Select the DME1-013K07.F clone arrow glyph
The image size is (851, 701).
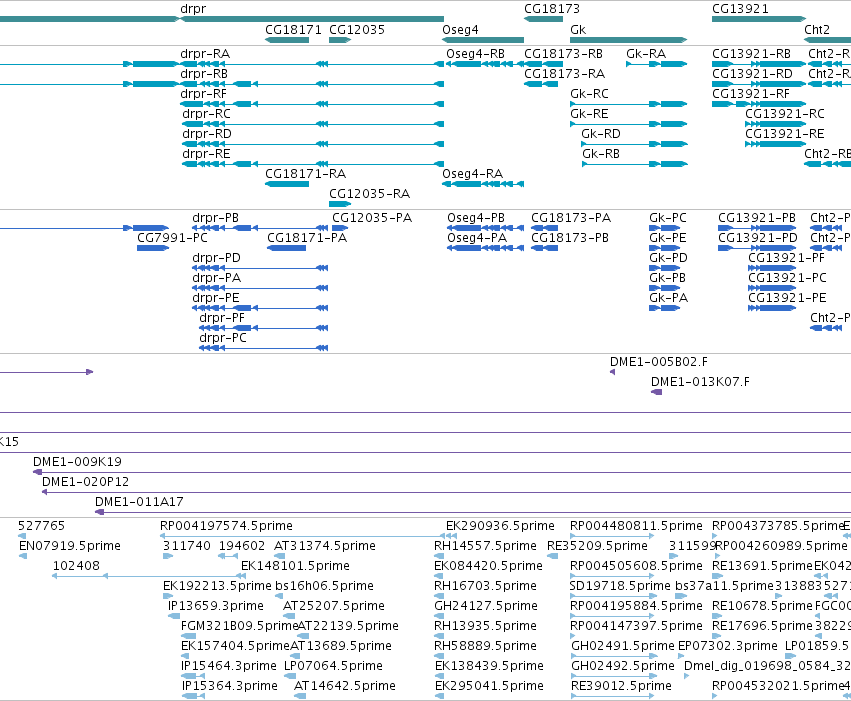(x=656, y=392)
